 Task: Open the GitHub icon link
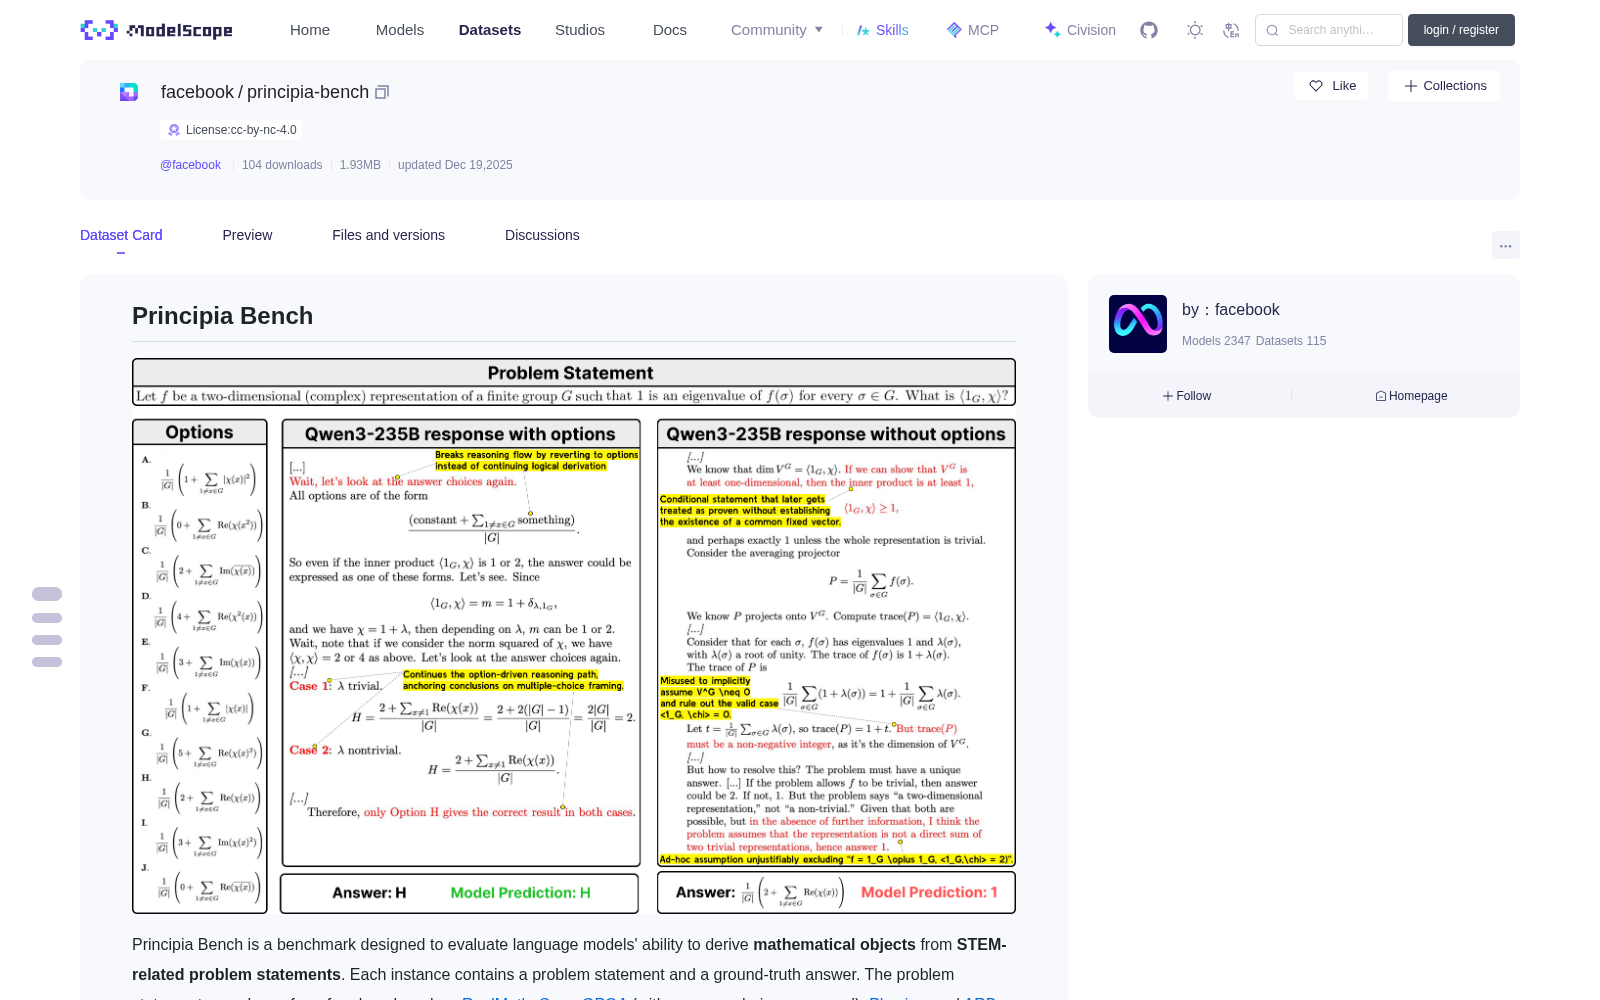click(x=1149, y=30)
